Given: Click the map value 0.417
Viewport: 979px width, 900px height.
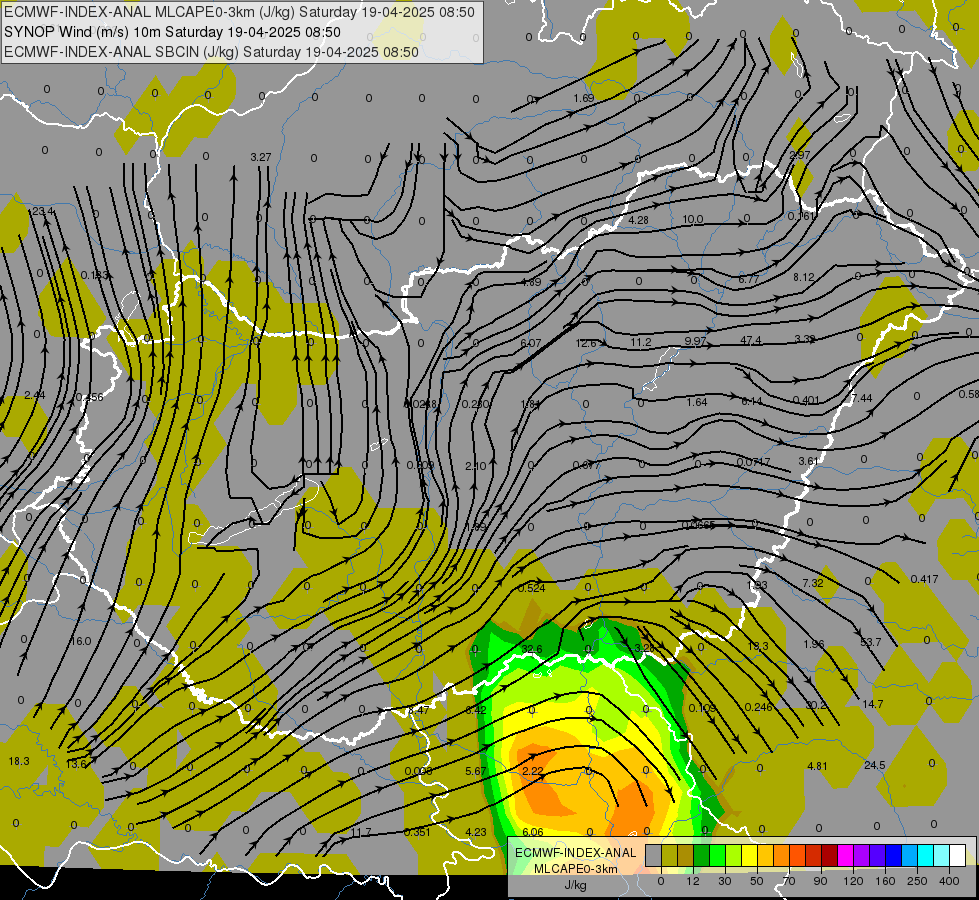Looking at the screenshot, I should click(x=924, y=580).
